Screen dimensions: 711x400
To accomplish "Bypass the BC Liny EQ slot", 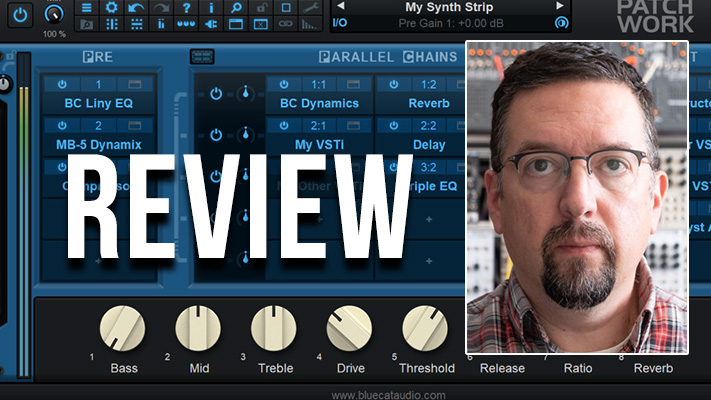I will point(63,85).
